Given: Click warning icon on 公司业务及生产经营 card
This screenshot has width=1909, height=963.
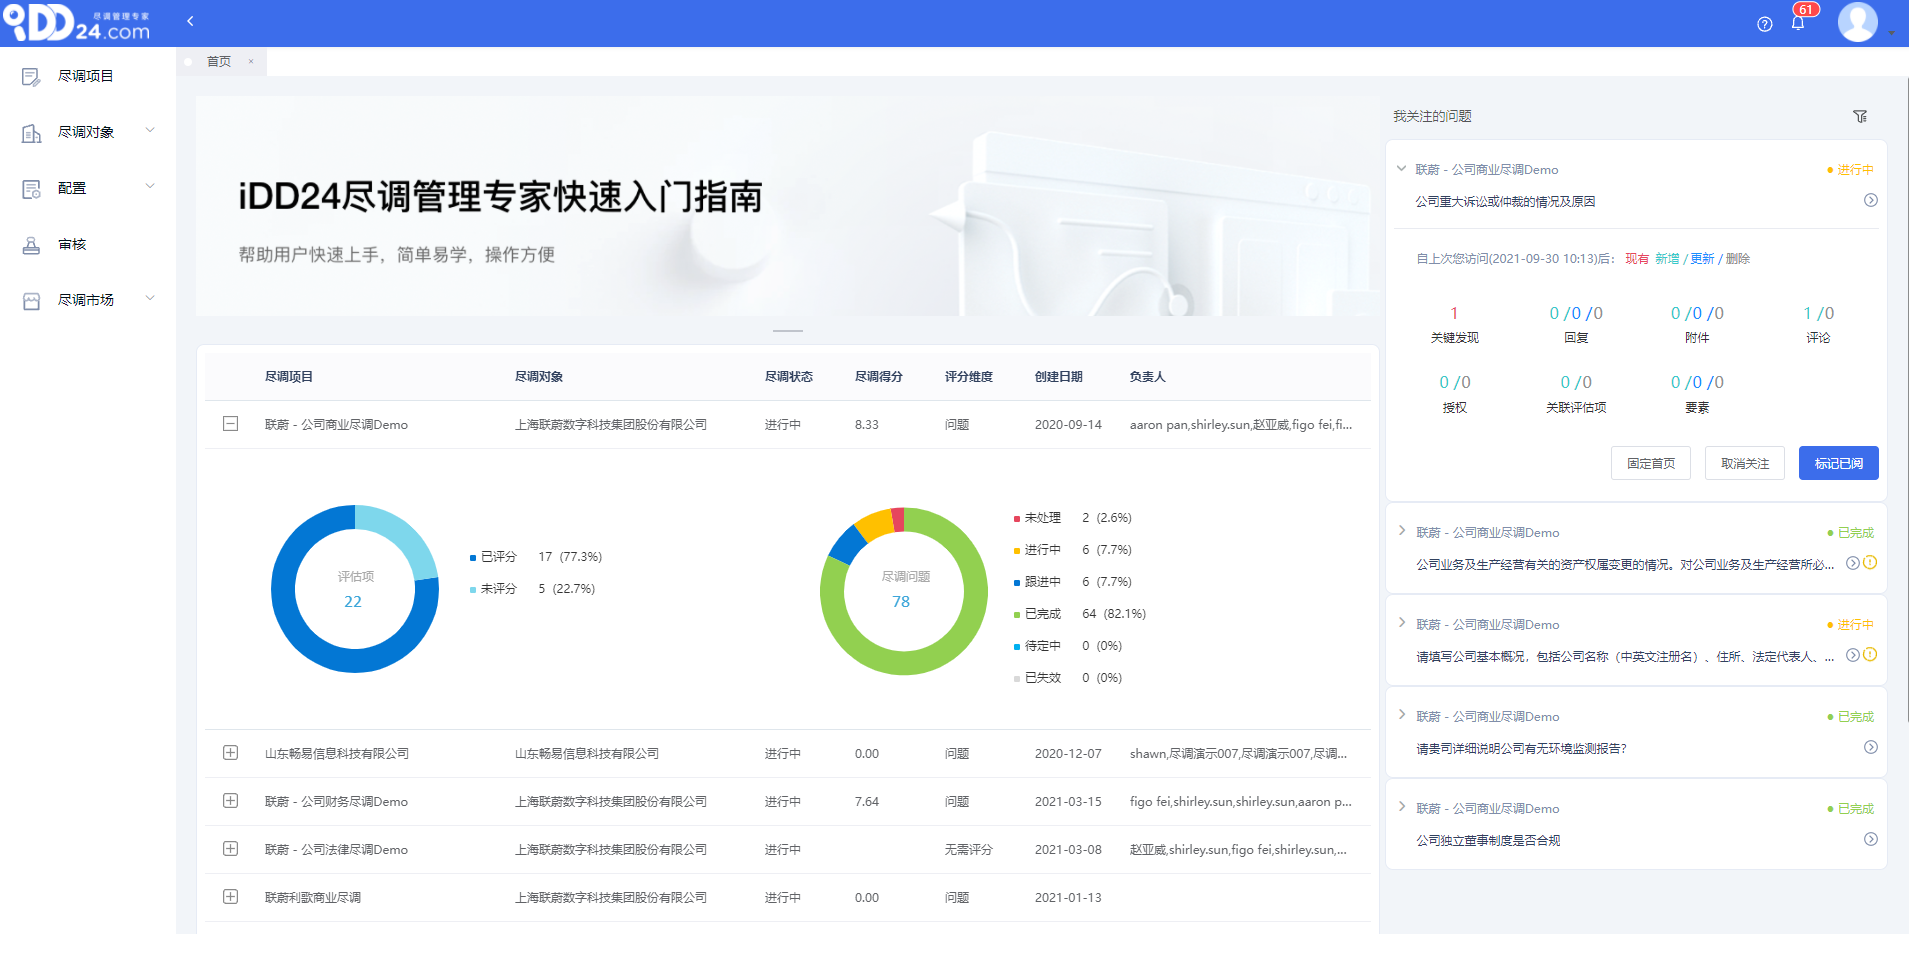Looking at the screenshot, I should click(x=1870, y=563).
